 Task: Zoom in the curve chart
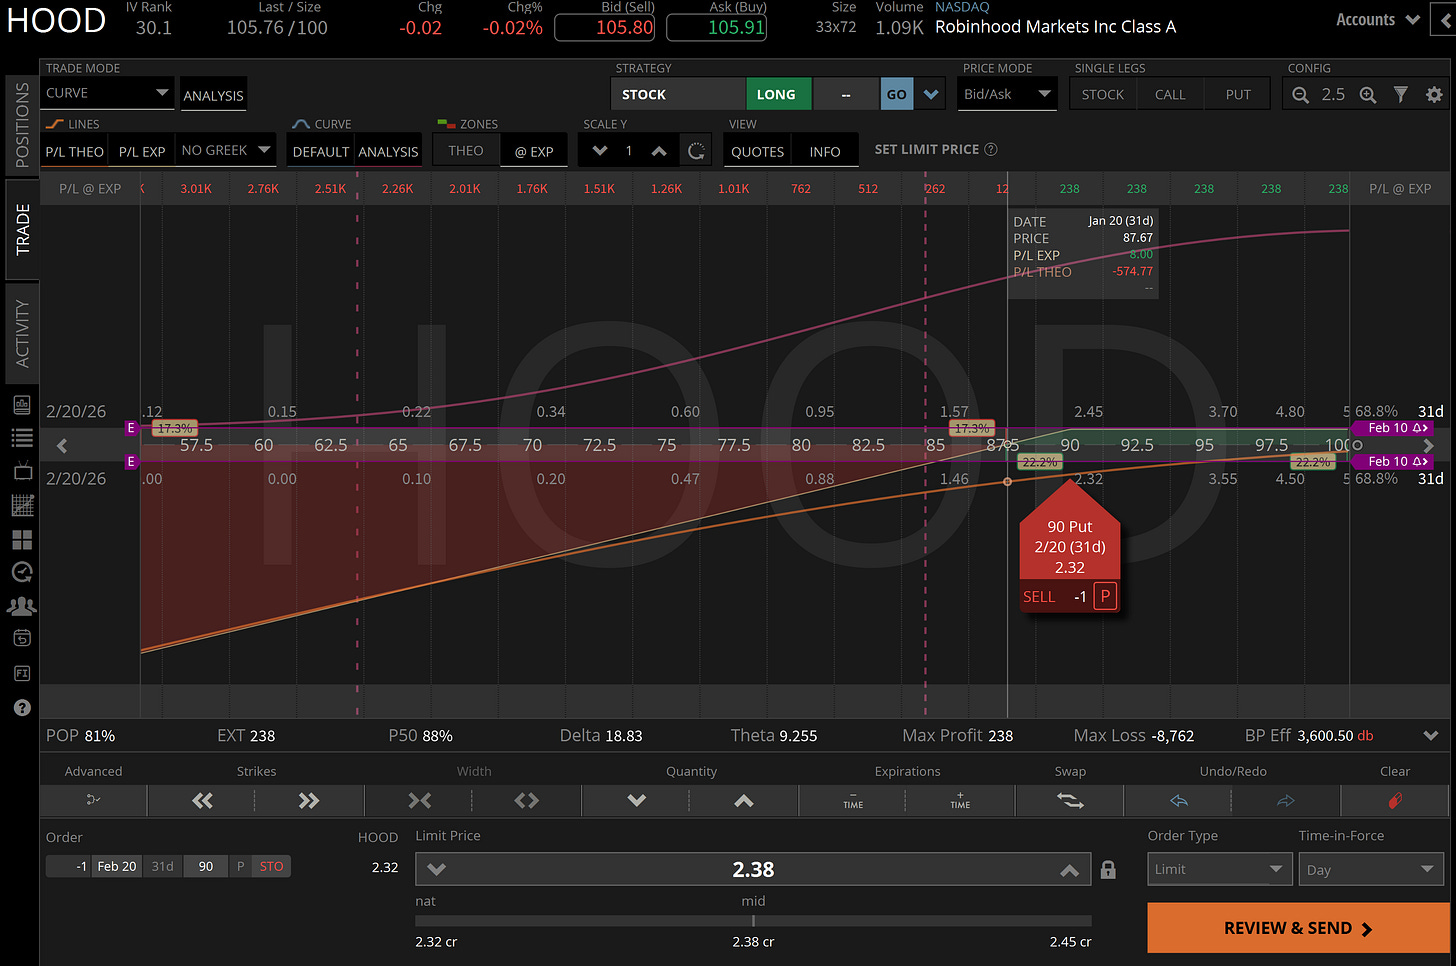pyautogui.click(x=1368, y=94)
